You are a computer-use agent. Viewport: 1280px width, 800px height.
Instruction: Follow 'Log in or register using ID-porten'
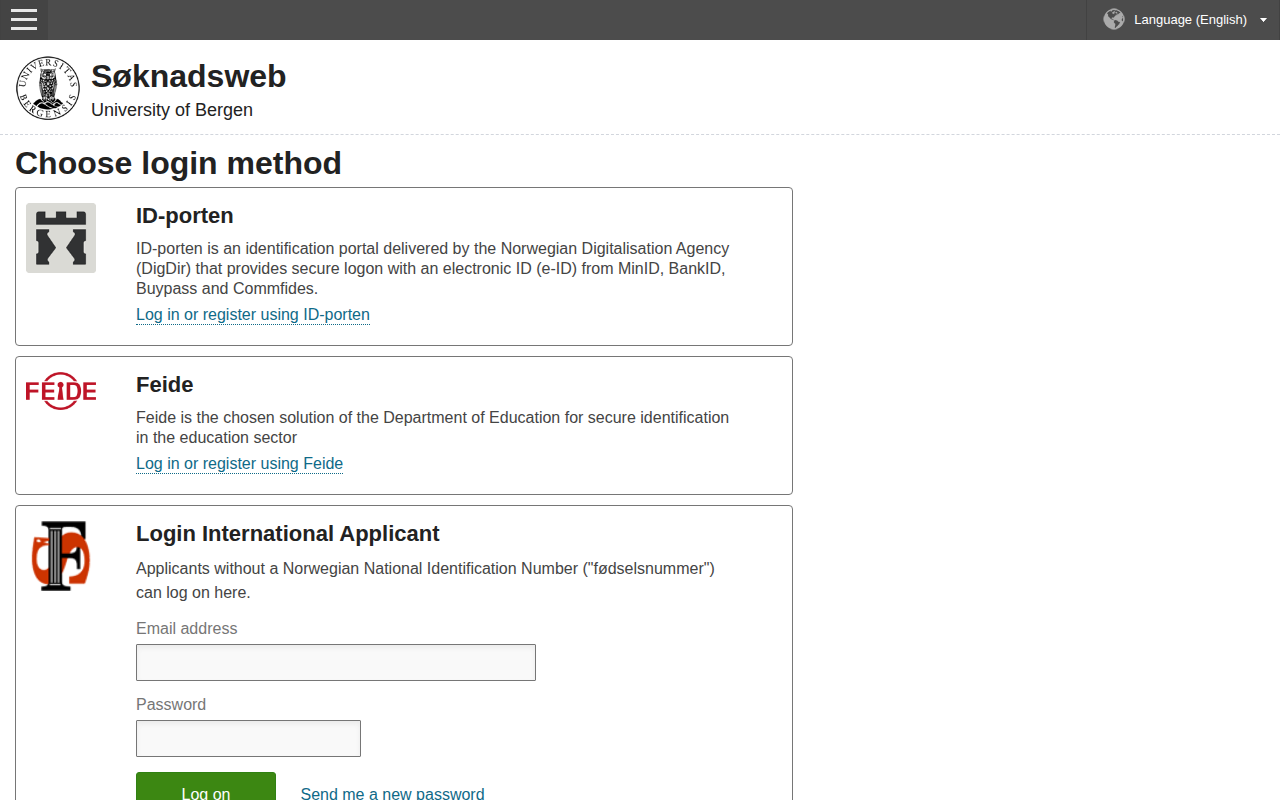[x=253, y=315]
